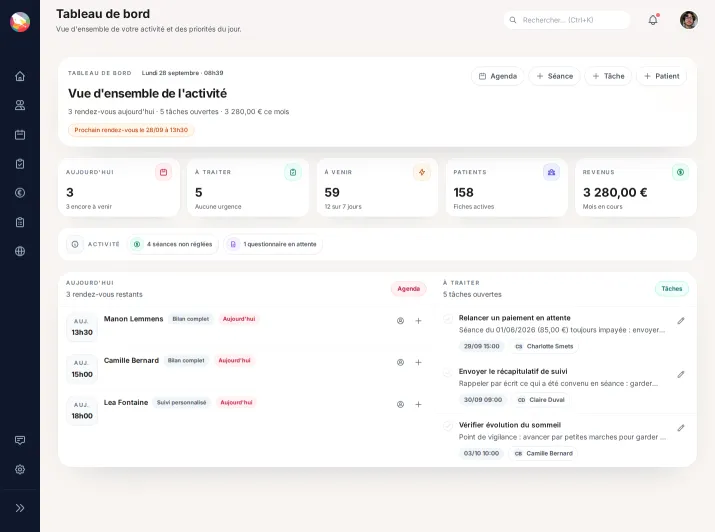
Task: Open the 1 questionnaire en attente chip
Action: click(x=273, y=244)
